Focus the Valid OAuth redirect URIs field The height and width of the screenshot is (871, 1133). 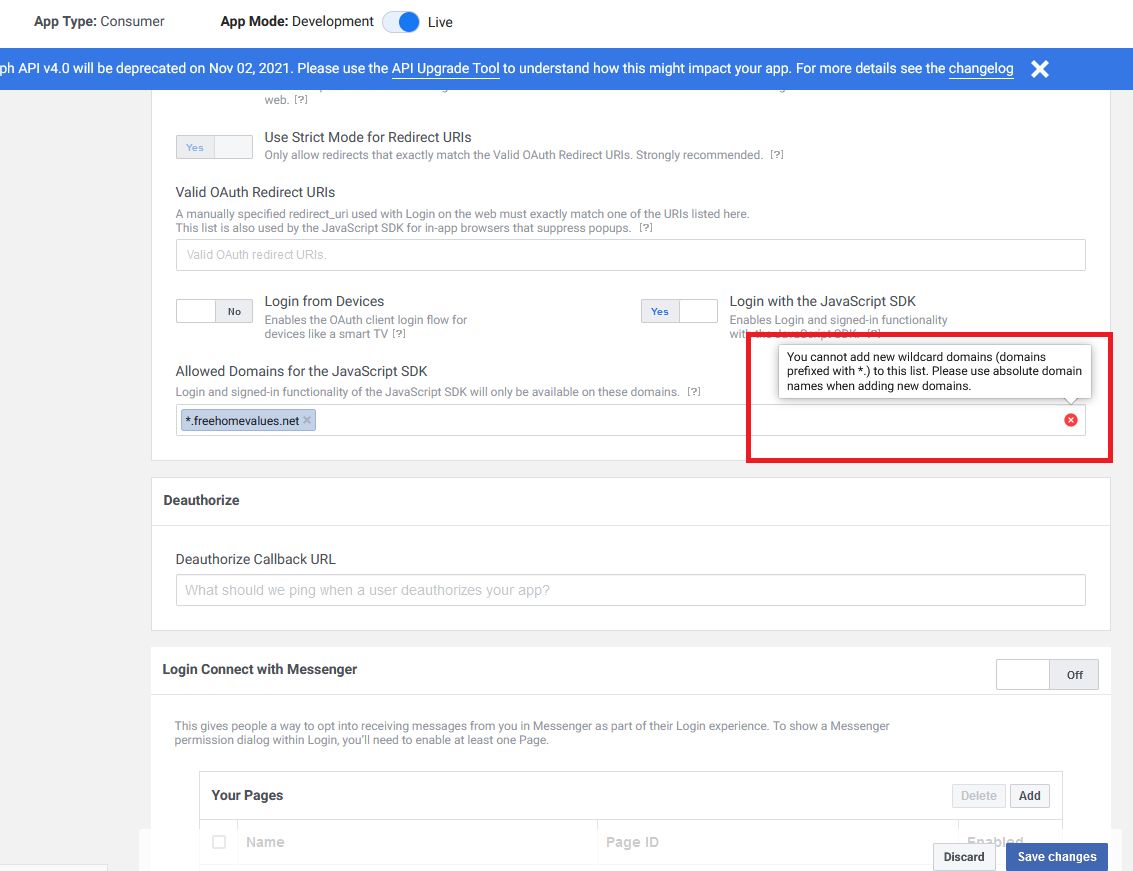coord(630,255)
